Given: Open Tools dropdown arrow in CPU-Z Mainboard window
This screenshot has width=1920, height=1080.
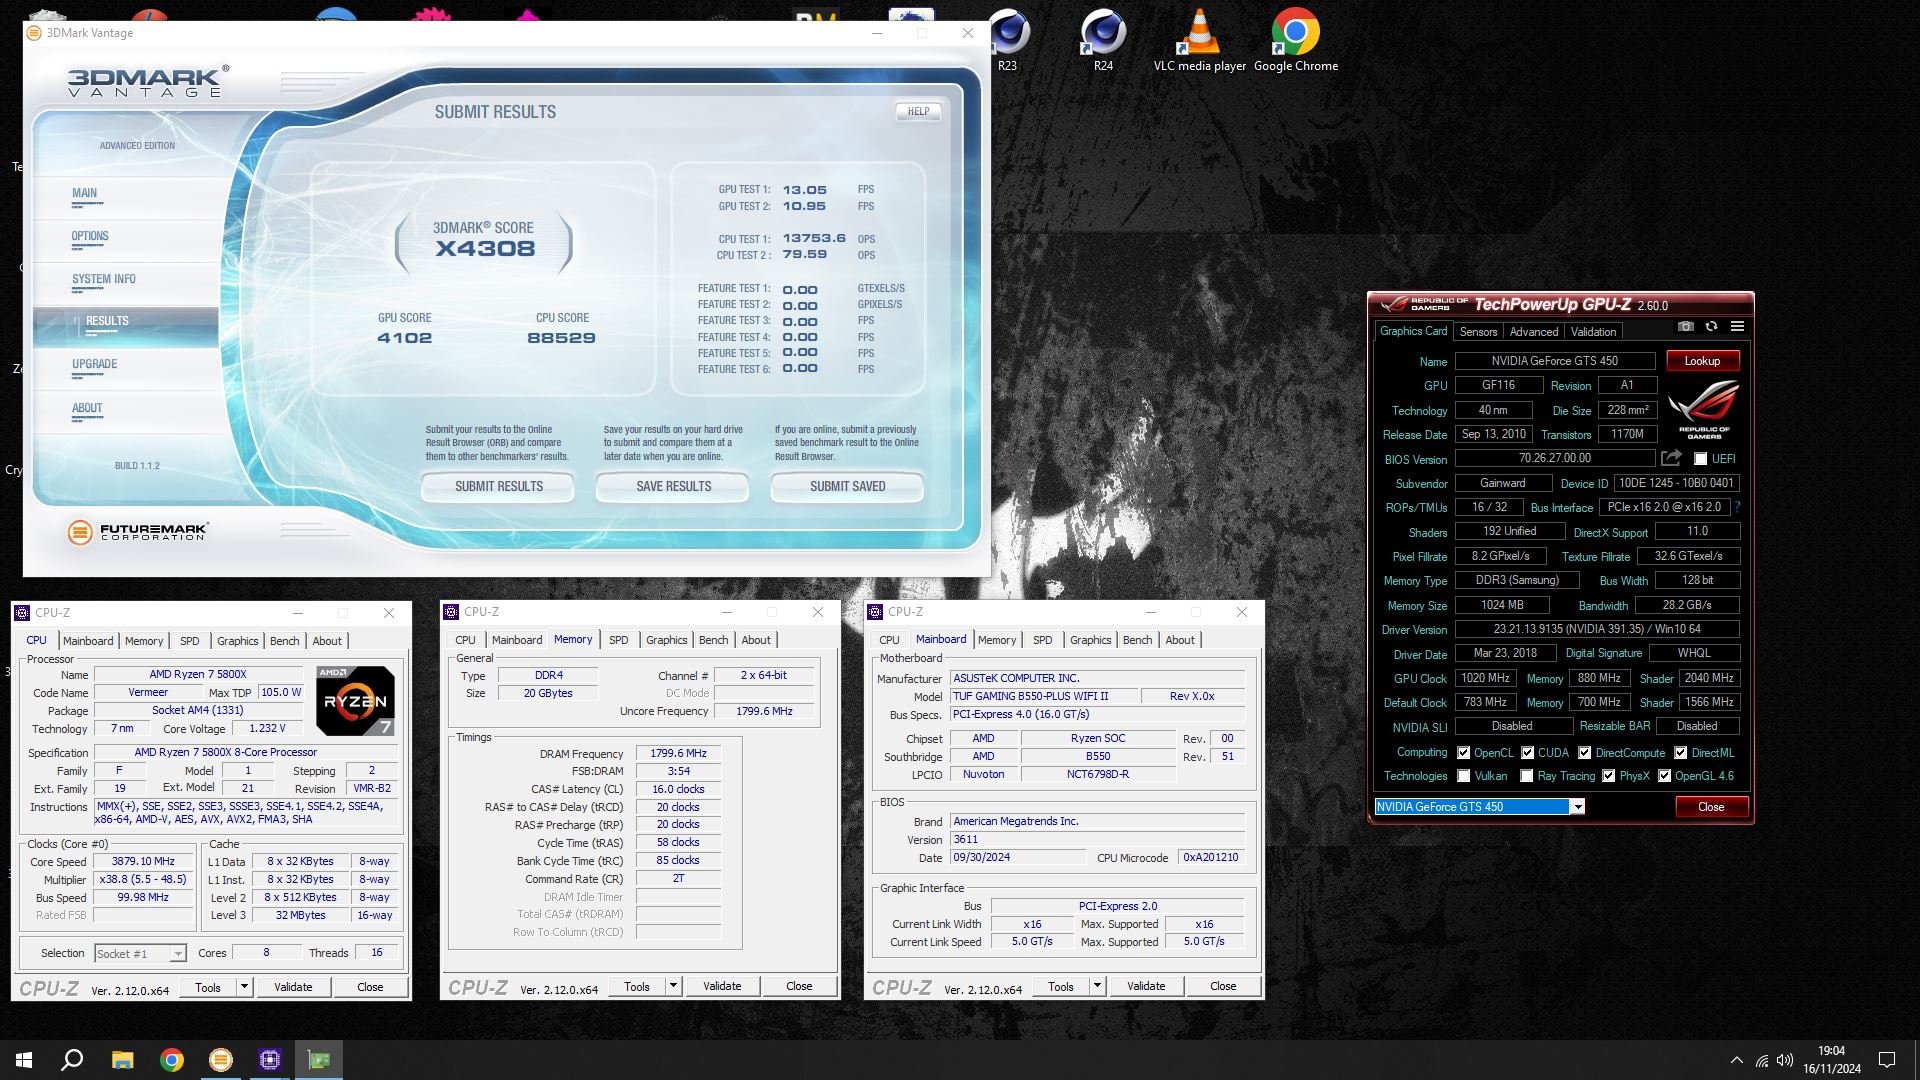Looking at the screenshot, I should [x=1096, y=986].
